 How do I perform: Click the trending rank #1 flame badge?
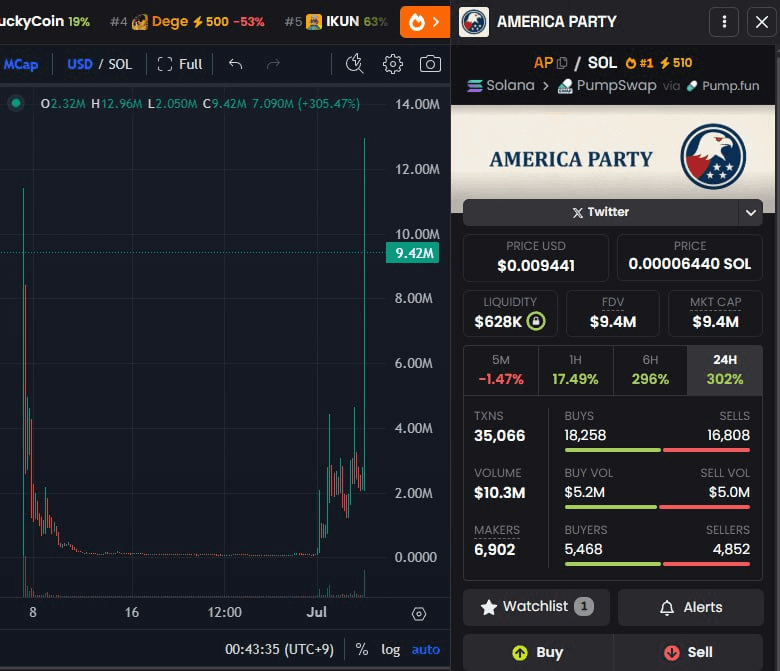point(639,63)
